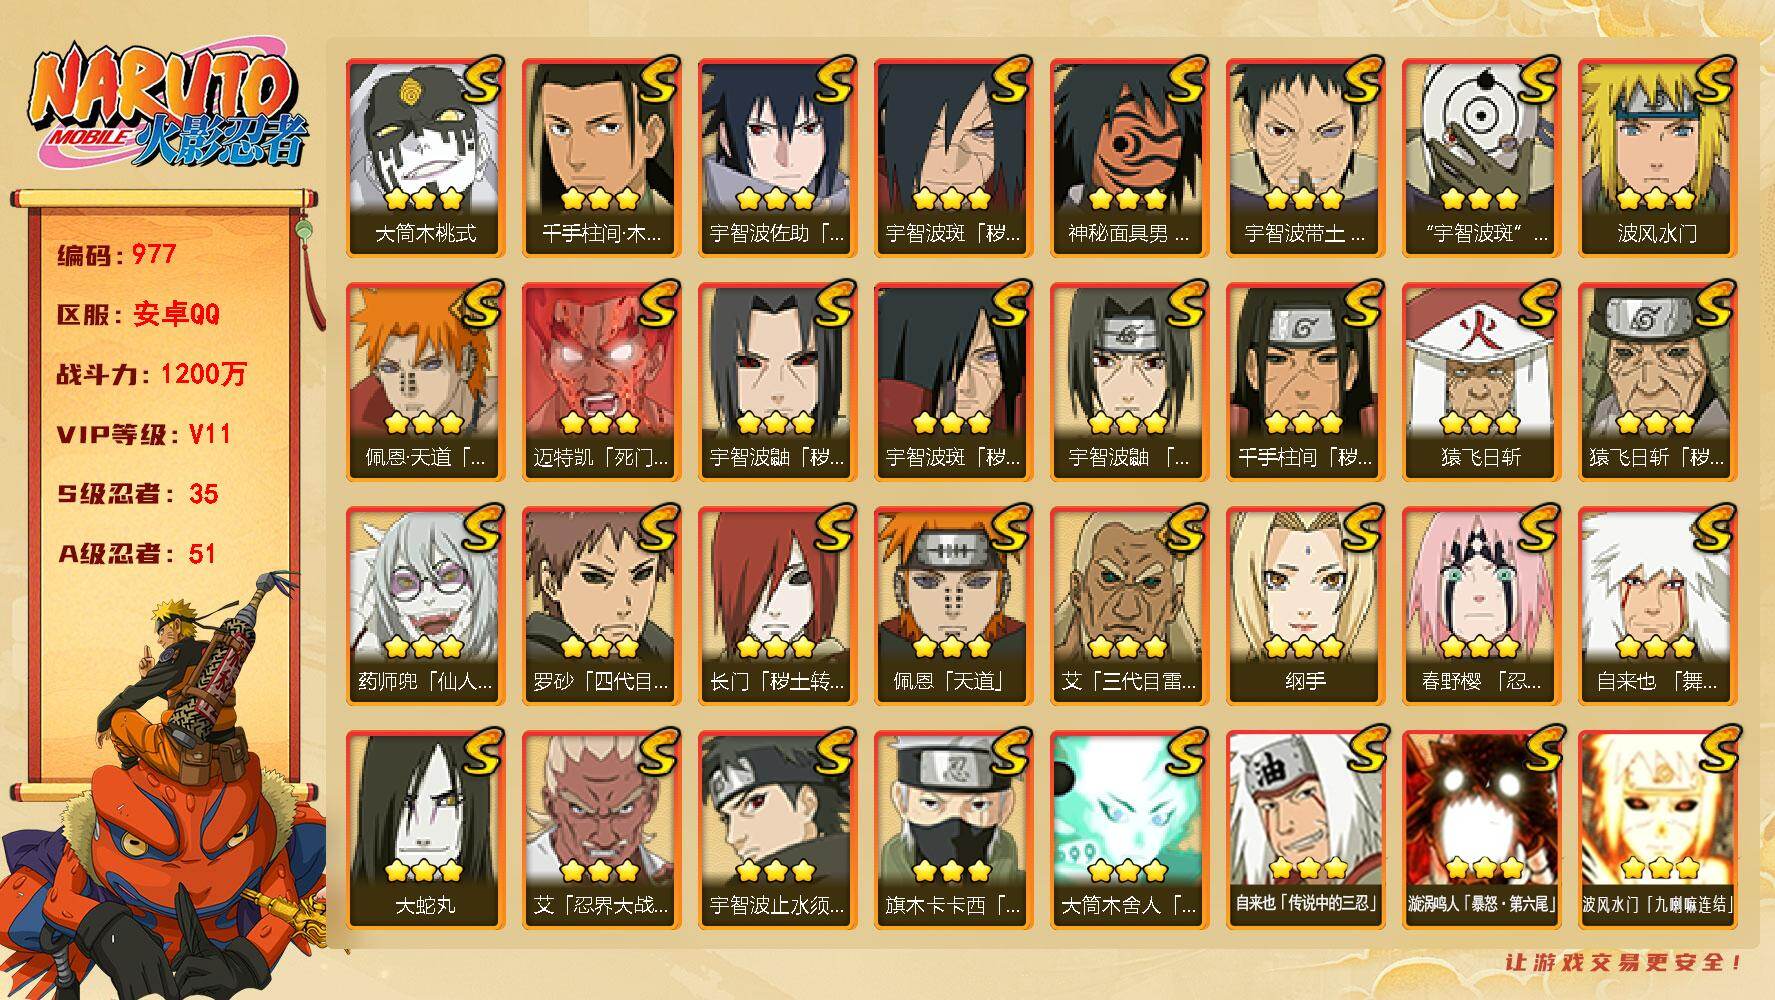Select the 迈特凯「死门」red card
This screenshot has width=1775, height=1000.
(601, 382)
